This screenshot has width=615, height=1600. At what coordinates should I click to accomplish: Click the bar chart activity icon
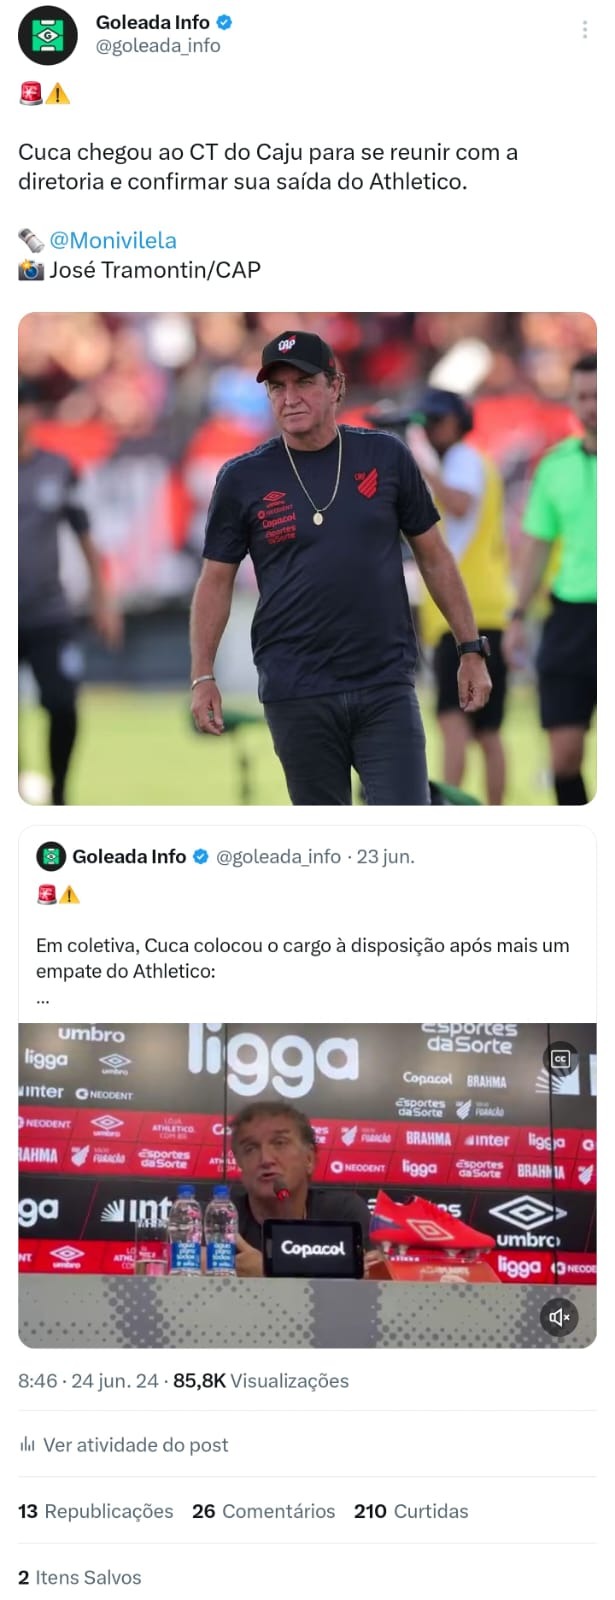[27, 1444]
